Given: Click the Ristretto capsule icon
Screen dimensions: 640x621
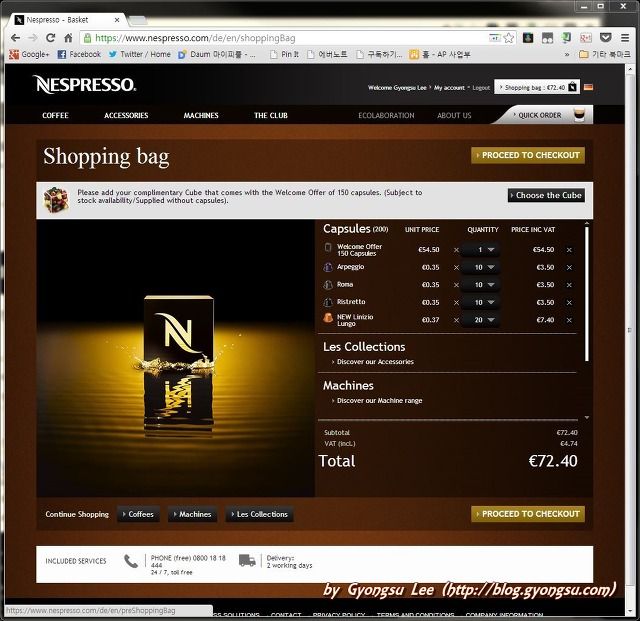Looking at the screenshot, I should [328, 302].
